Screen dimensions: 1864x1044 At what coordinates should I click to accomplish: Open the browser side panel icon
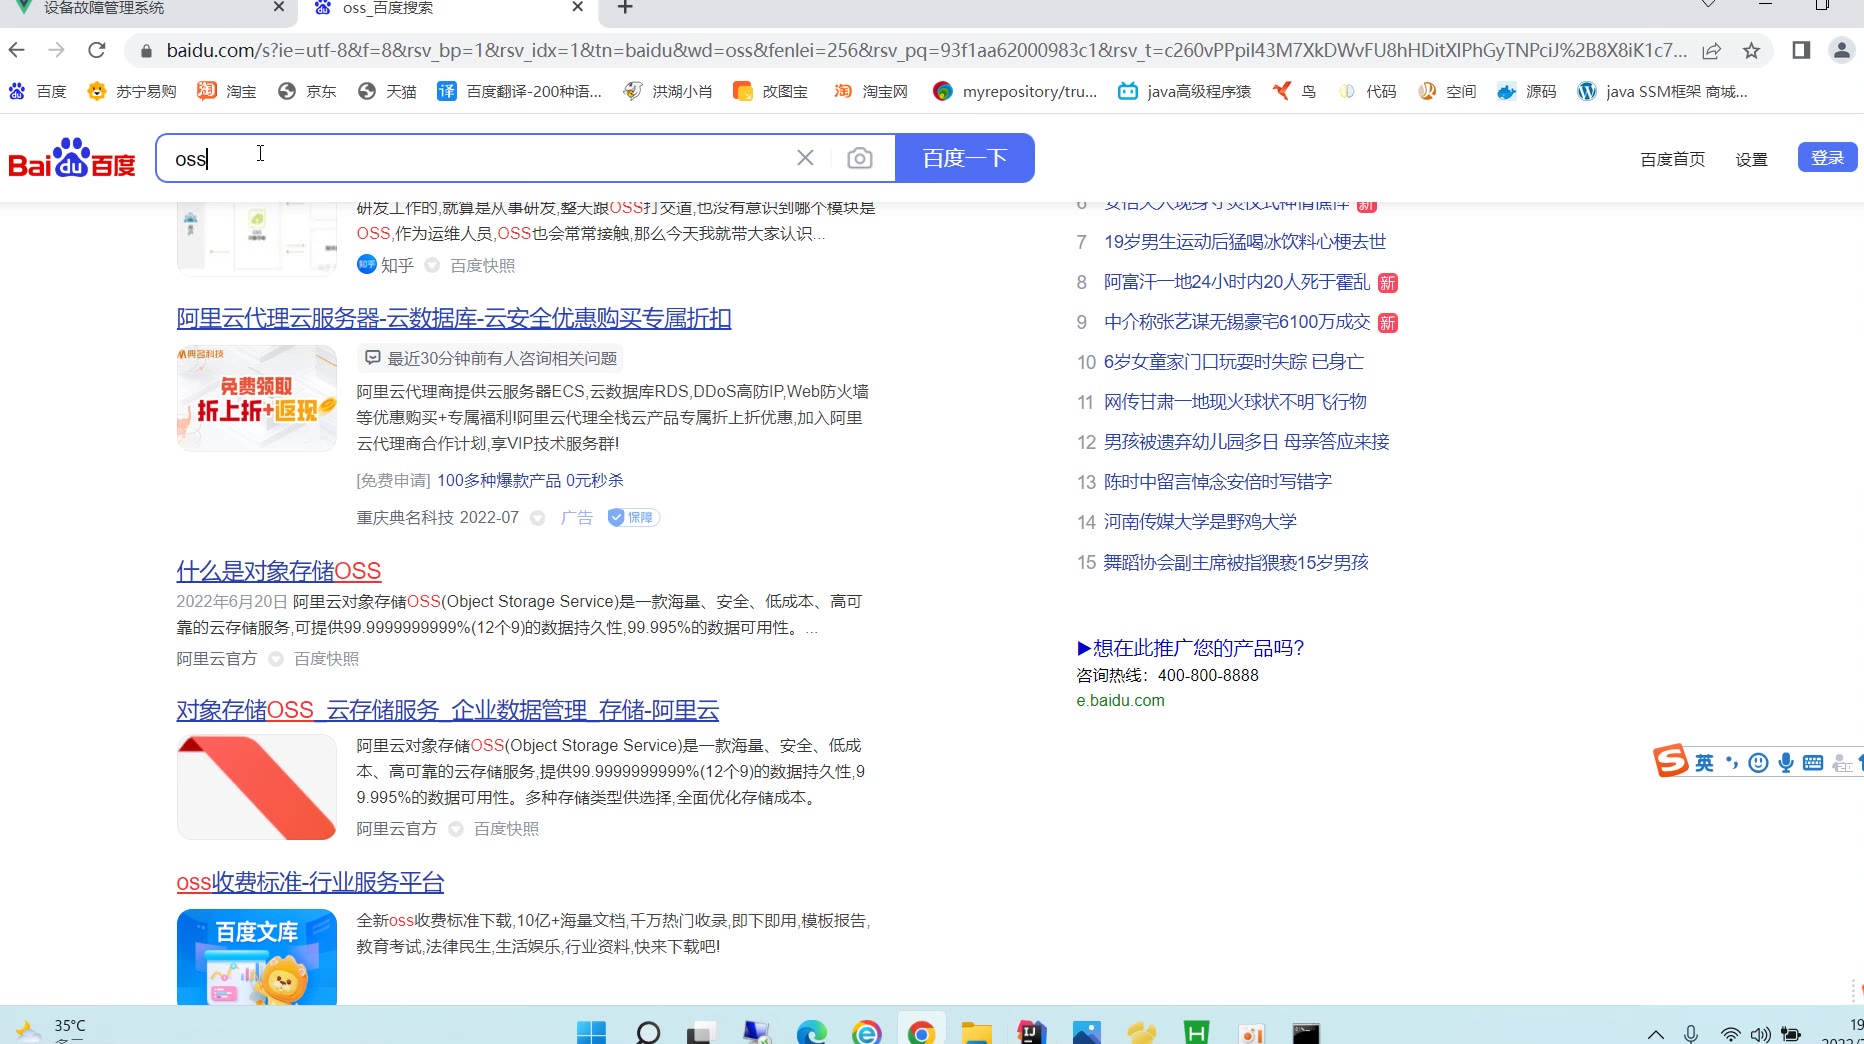pyautogui.click(x=1801, y=50)
